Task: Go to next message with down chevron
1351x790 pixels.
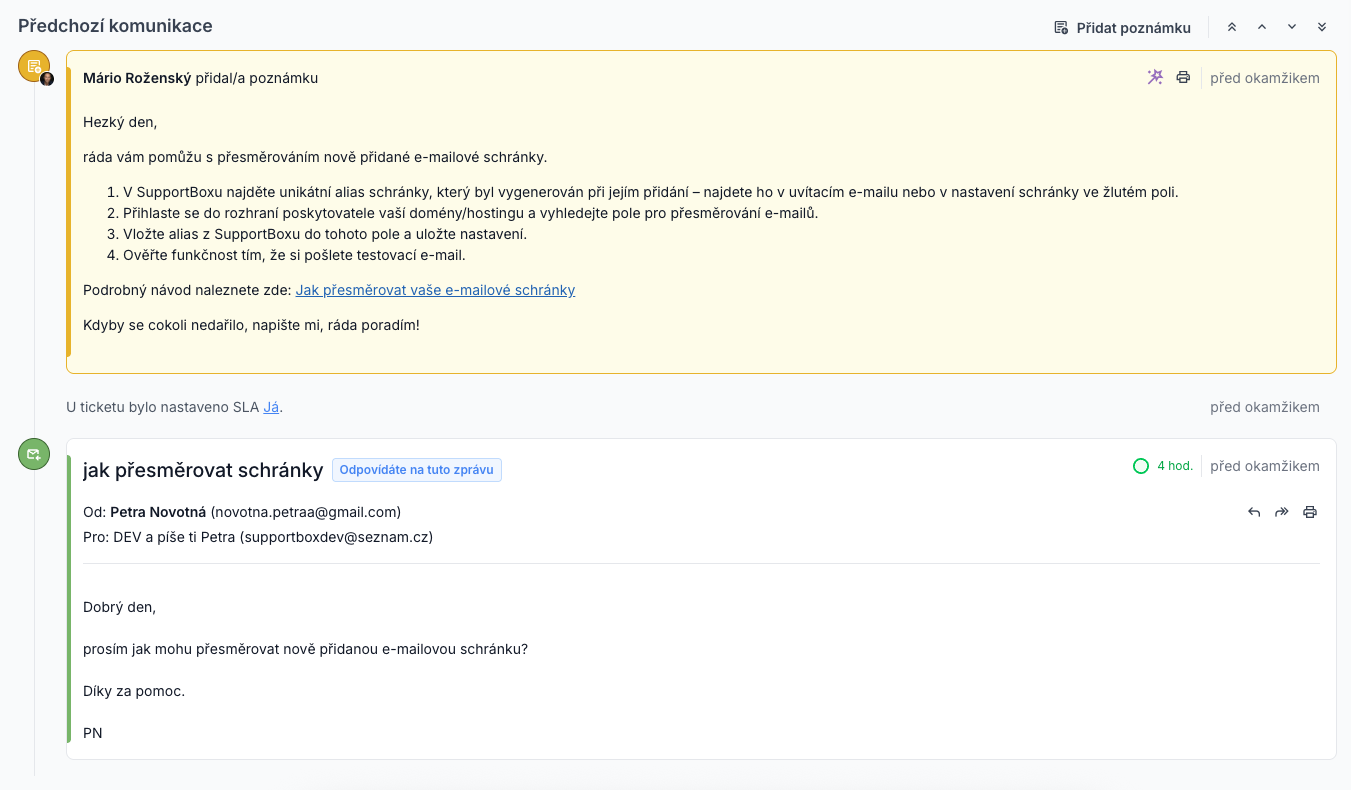Action: pos(1292,27)
